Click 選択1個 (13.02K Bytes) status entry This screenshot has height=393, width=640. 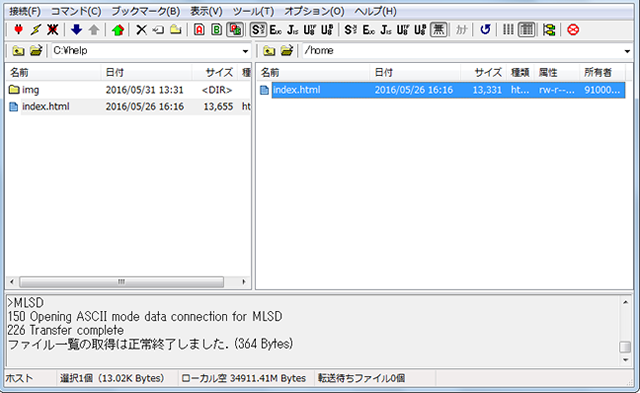click(x=112, y=378)
